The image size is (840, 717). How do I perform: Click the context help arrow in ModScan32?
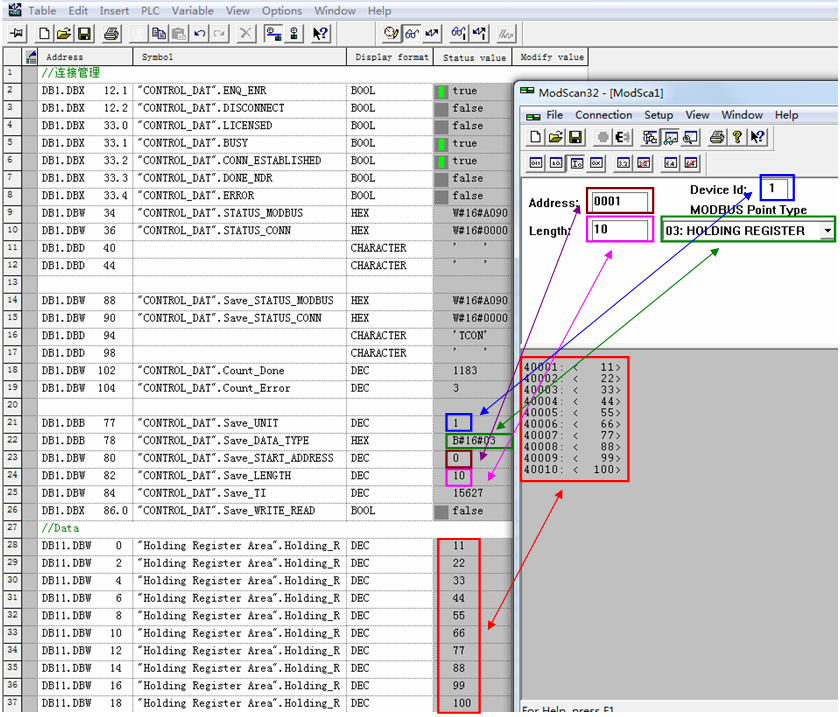pyautogui.click(x=757, y=137)
